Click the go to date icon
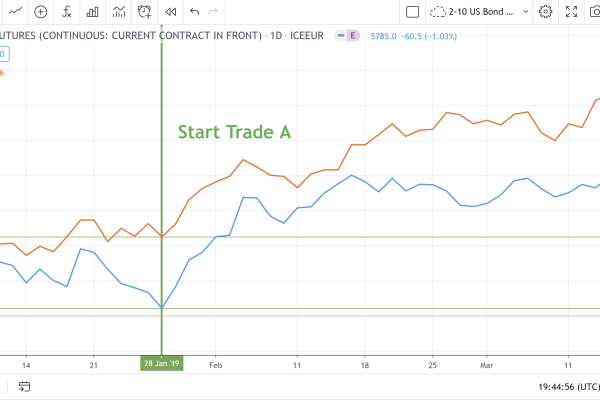 click(25, 387)
